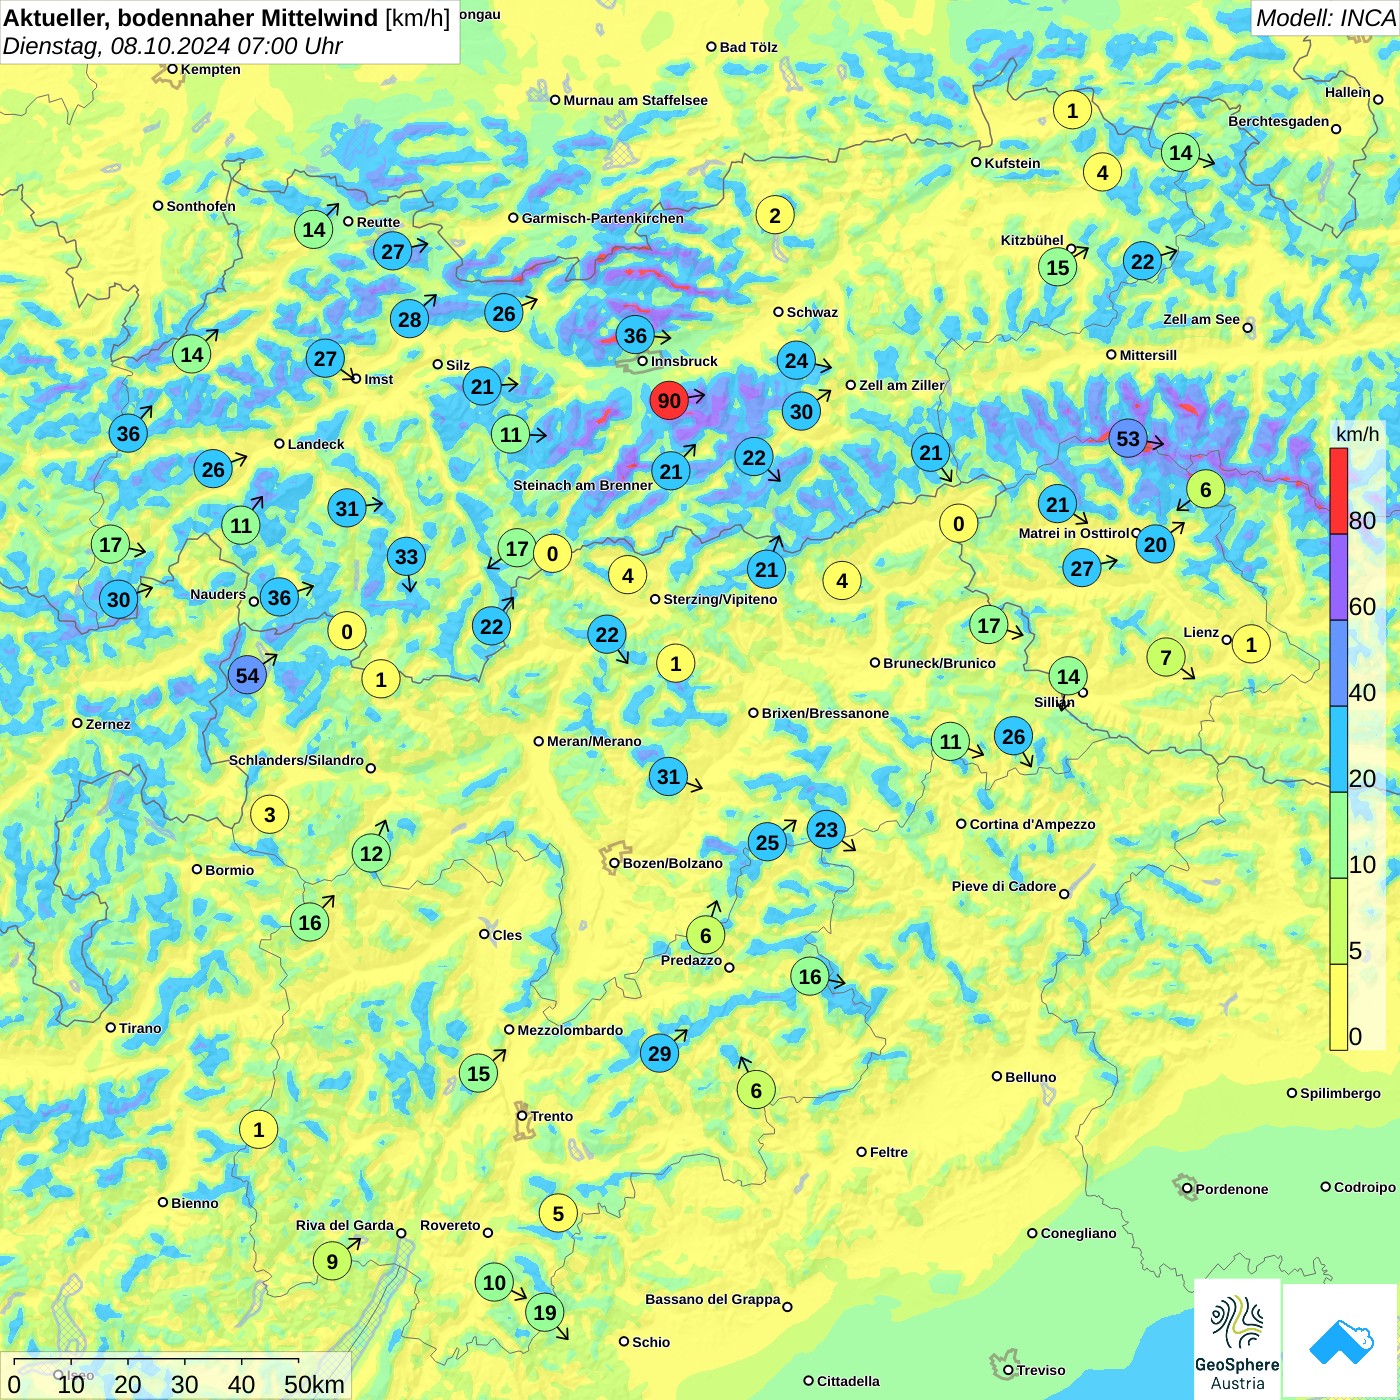This screenshot has height=1400, width=1400.
Task: Click the 'Aktueller, bodennaher Mittelwind' title
Action: (x=191, y=18)
